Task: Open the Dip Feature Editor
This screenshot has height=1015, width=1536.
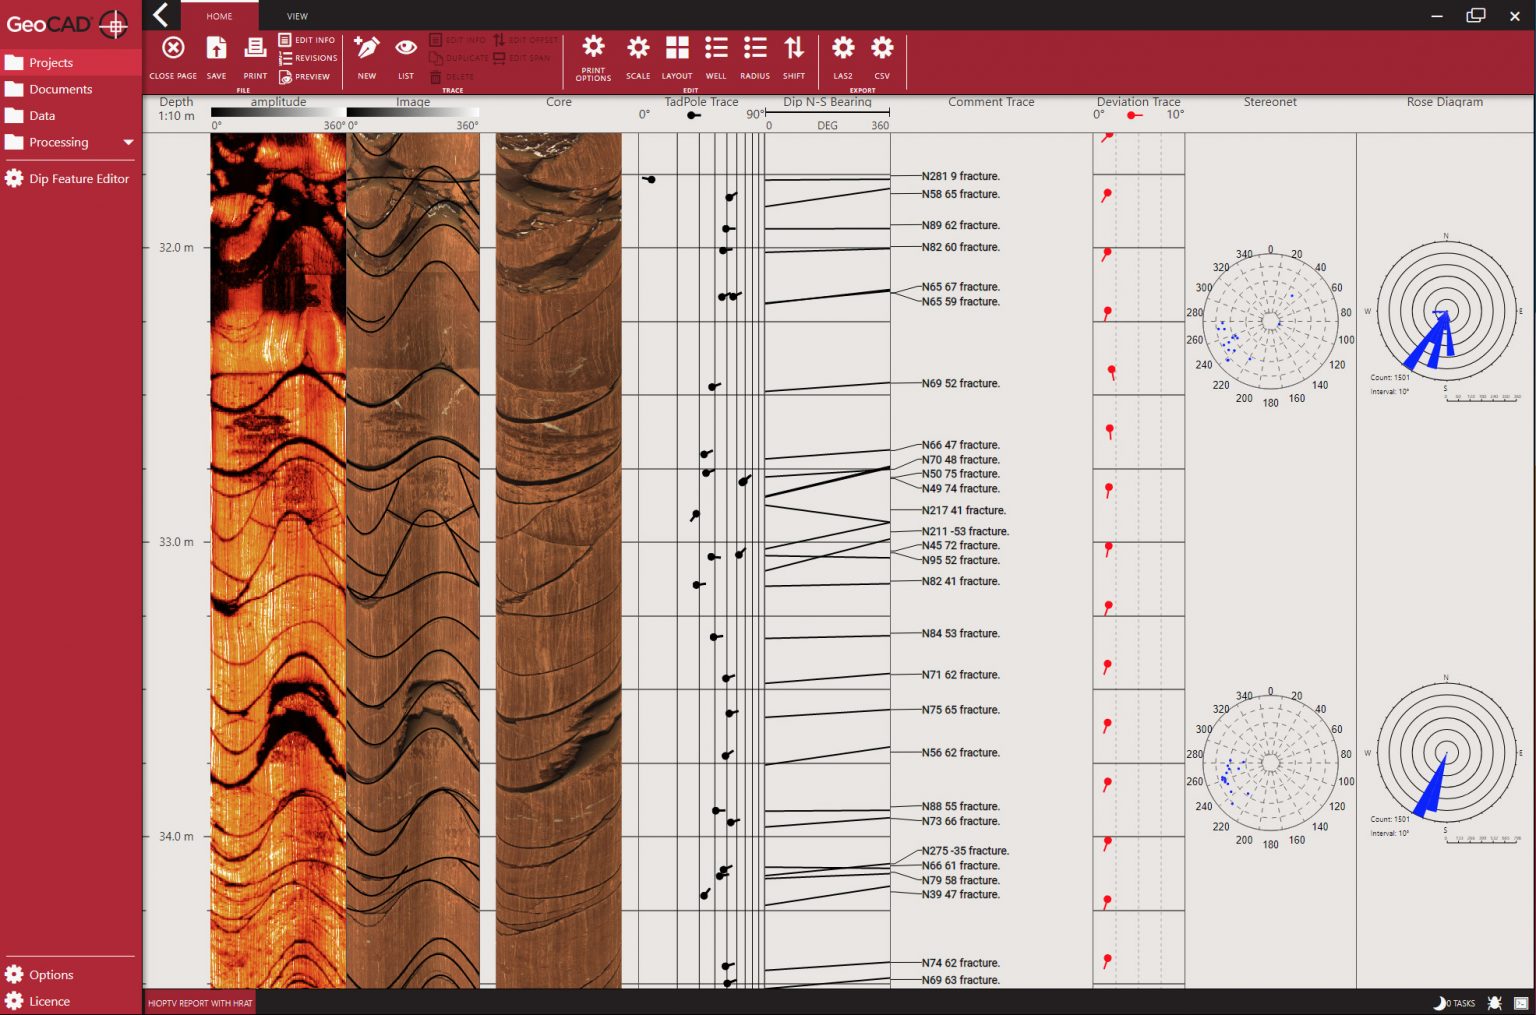Action: pos(79,178)
